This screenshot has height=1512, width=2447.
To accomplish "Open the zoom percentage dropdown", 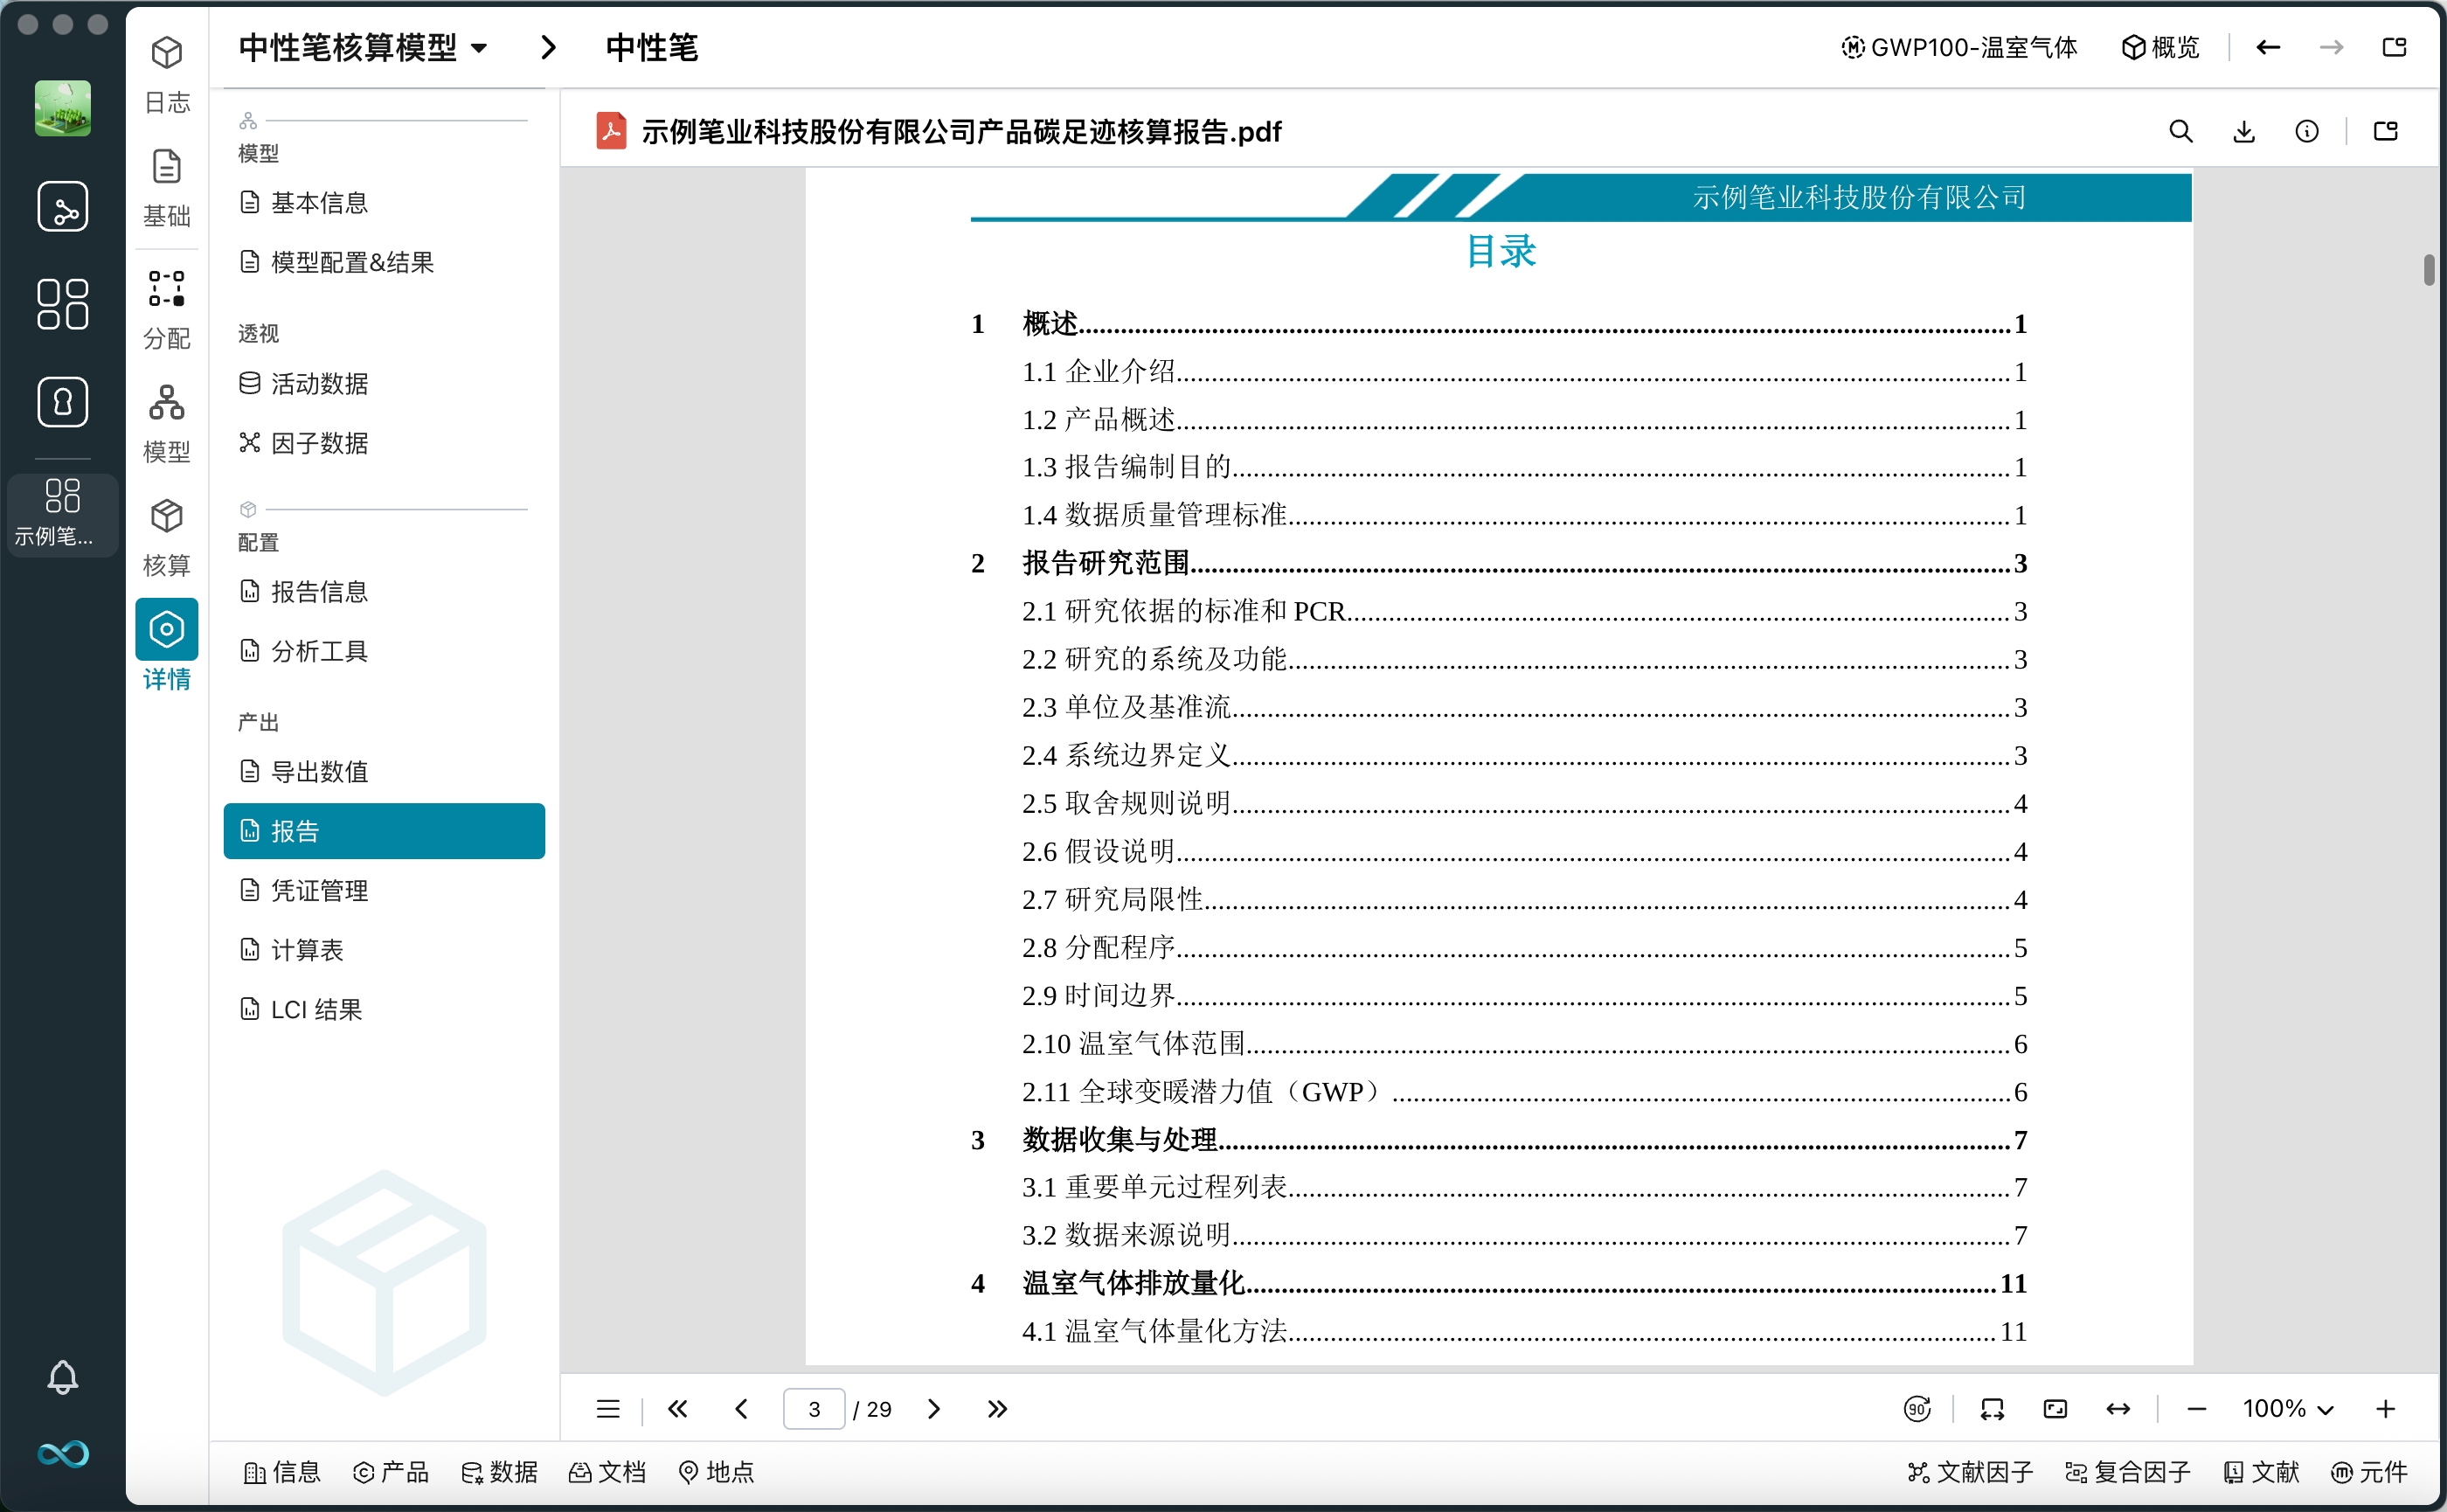I will (x=2289, y=1408).
